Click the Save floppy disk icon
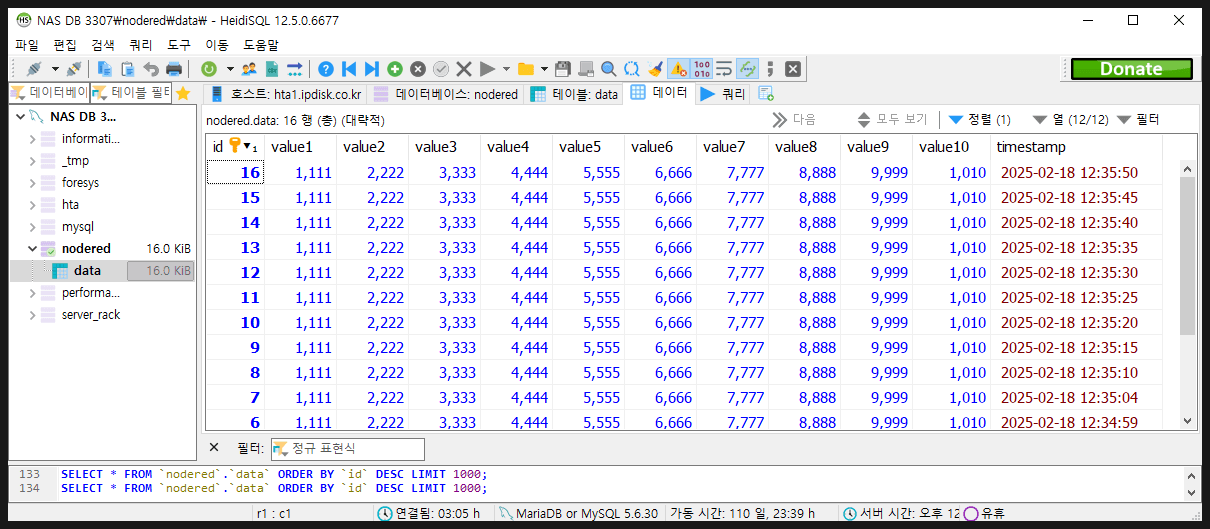The image size is (1210, 529). tap(563, 69)
